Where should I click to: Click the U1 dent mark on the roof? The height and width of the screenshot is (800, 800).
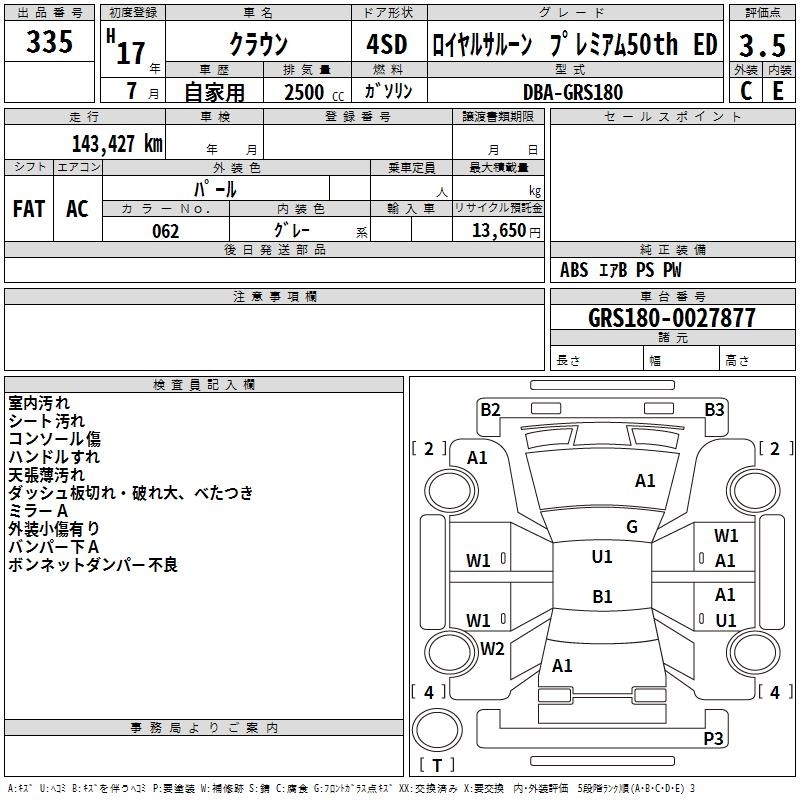click(602, 557)
